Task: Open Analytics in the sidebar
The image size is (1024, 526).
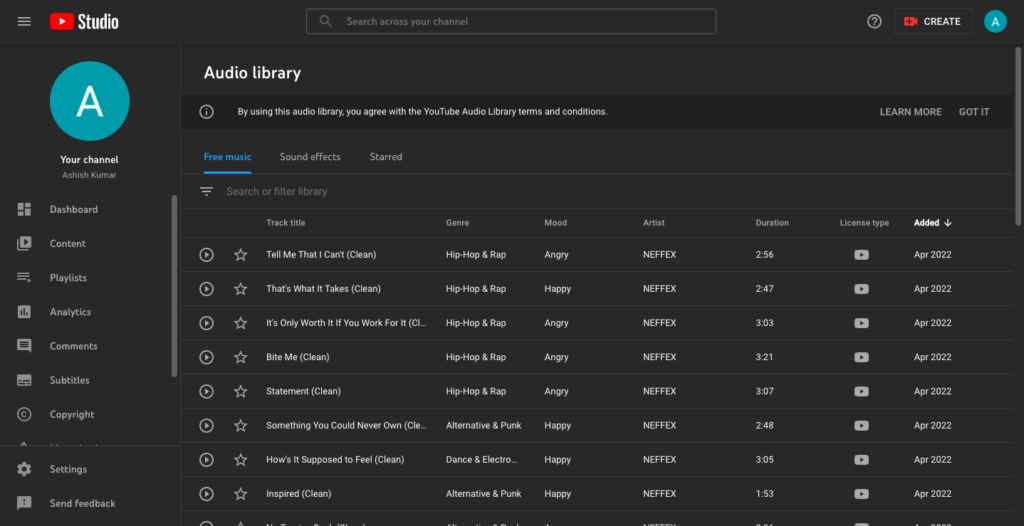Action: (70, 312)
